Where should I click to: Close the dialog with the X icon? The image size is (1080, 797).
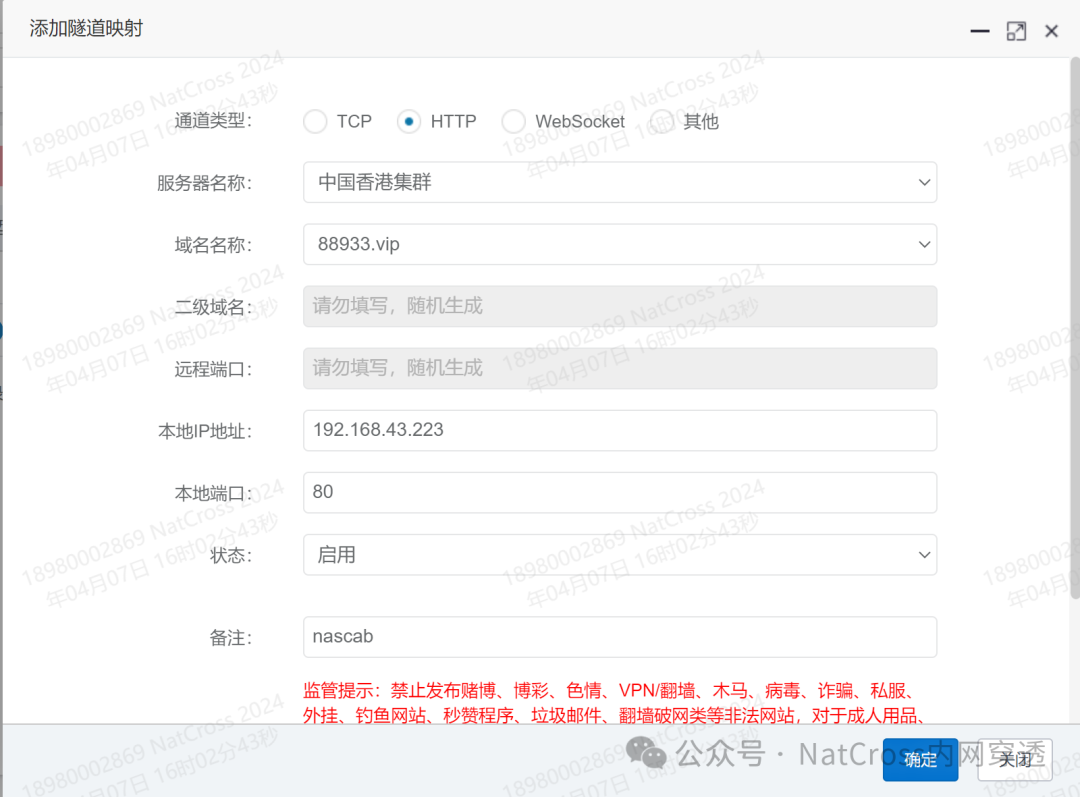[1051, 31]
